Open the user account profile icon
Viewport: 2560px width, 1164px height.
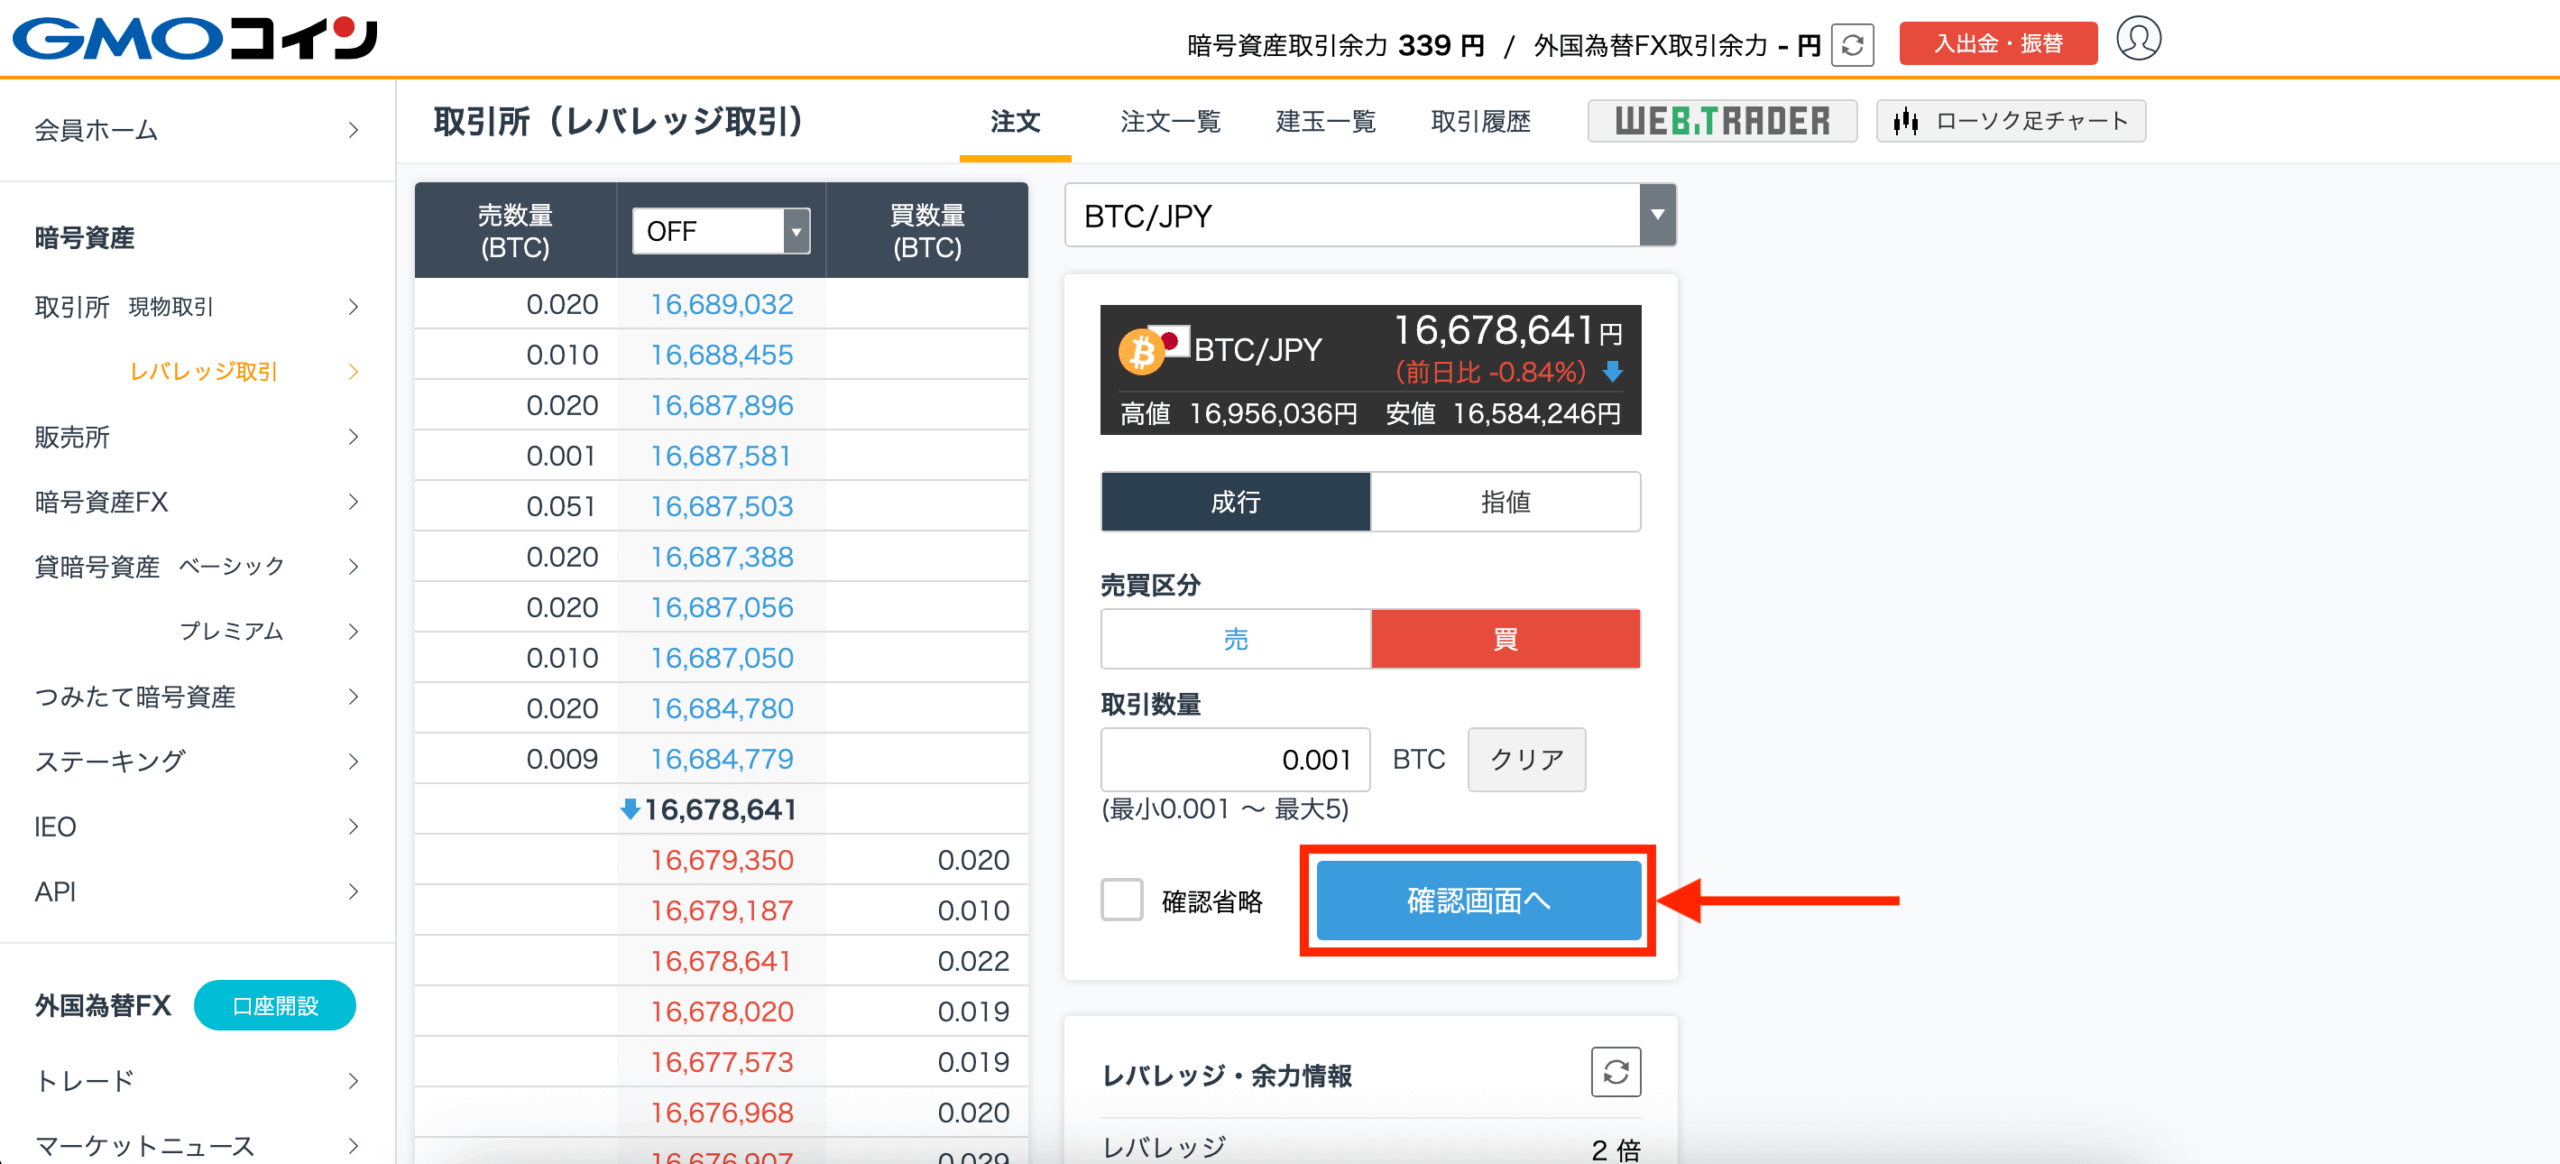tap(2138, 40)
